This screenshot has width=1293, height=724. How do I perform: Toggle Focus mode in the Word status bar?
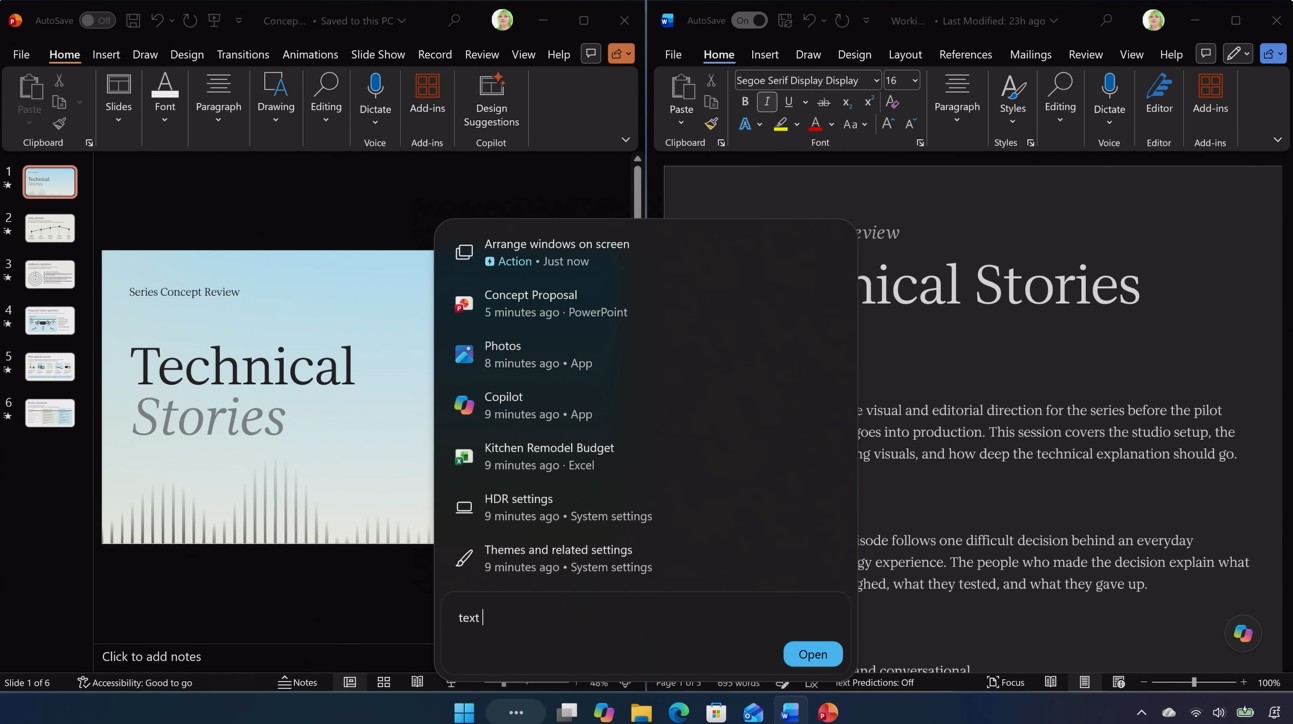[x=1005, y=682]
